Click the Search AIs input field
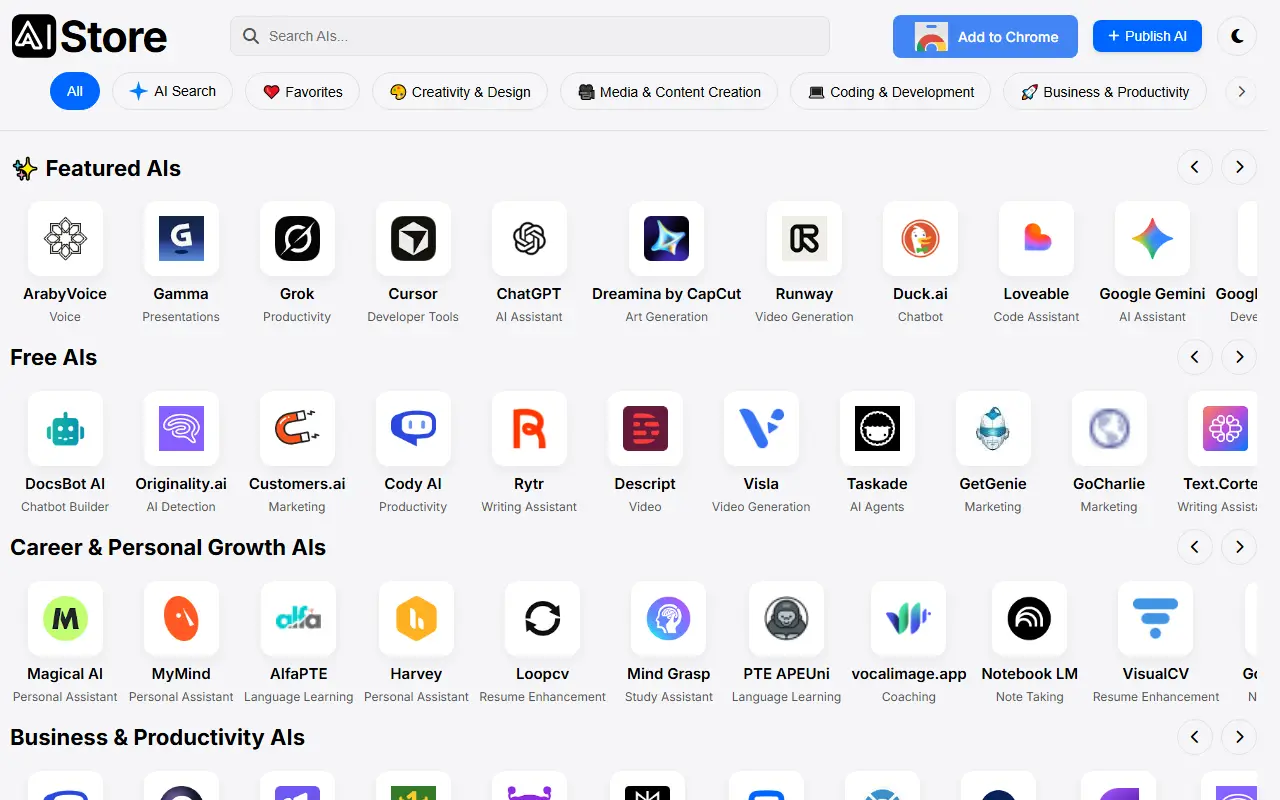 click(530, 36)
